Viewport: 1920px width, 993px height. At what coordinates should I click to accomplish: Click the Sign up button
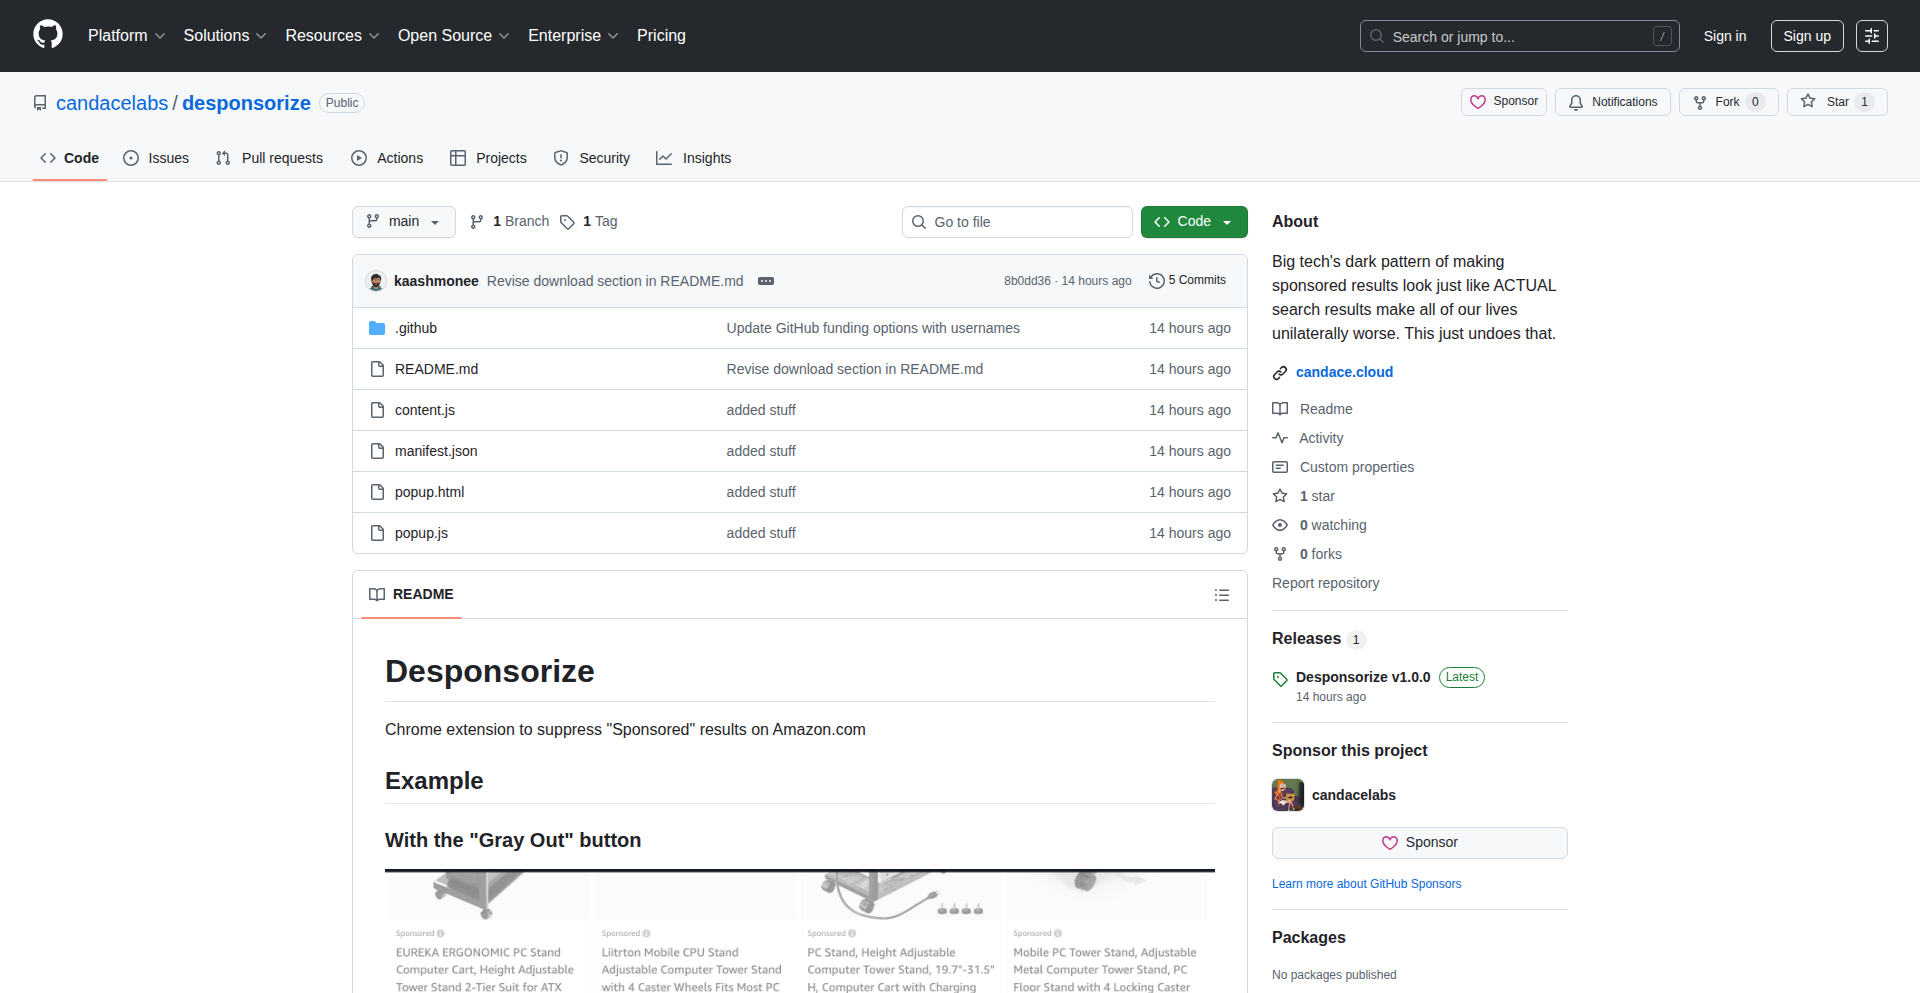click(1807, 36)
